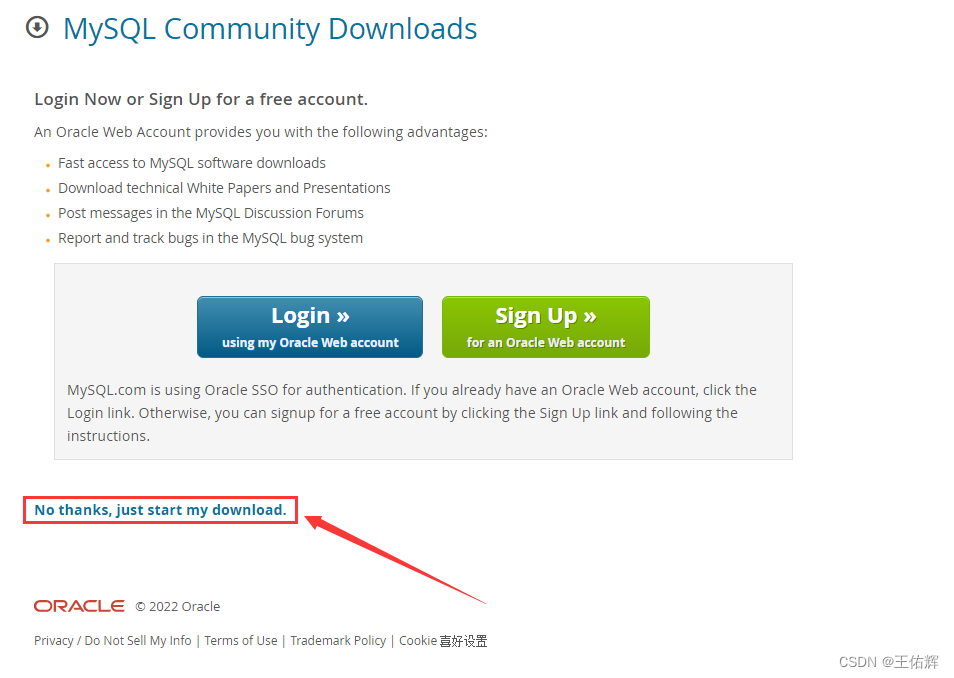Screen dimensions: 954x678
Task: Click 'Post messages in the MySQL Discussion Forums'
Action: tap(211, 213)
